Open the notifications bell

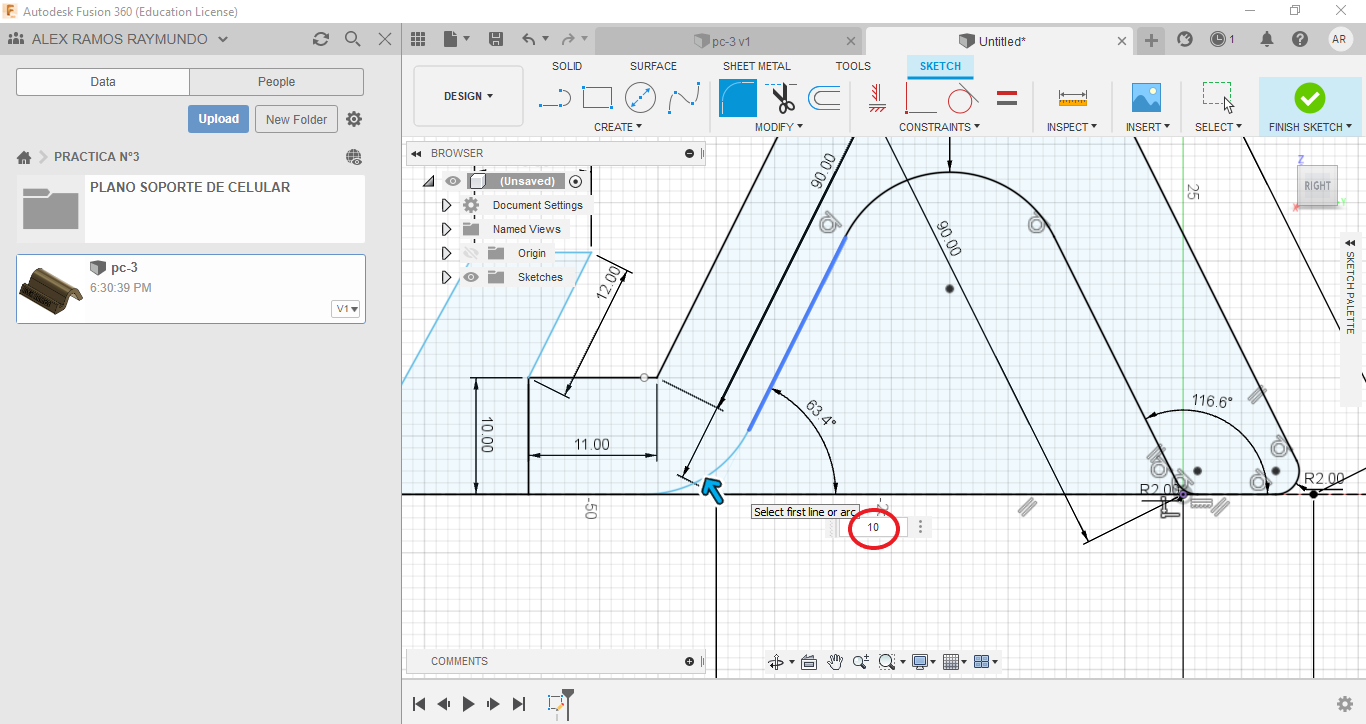pos(1267,39)
